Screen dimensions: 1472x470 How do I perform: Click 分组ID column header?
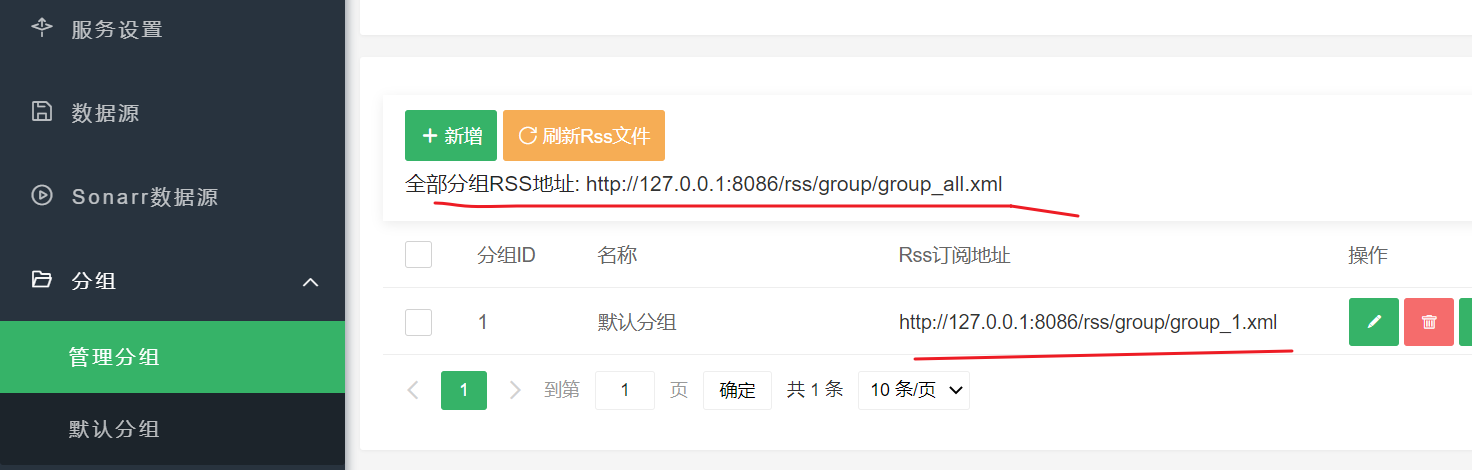(506, 255)
